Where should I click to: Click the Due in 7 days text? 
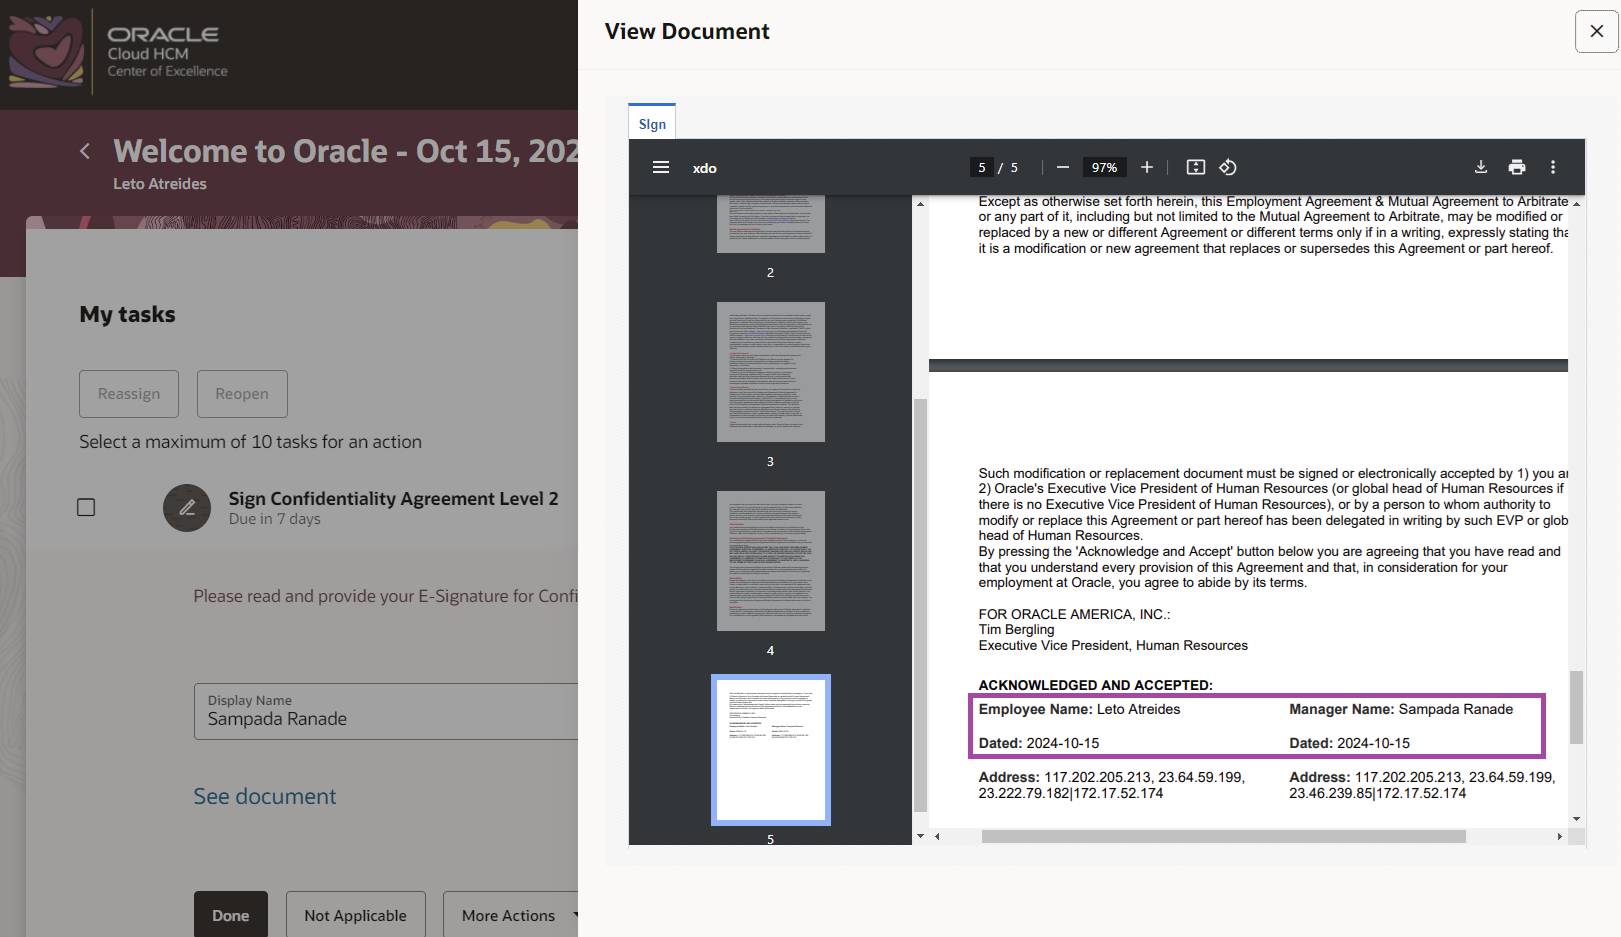[274, 519]
